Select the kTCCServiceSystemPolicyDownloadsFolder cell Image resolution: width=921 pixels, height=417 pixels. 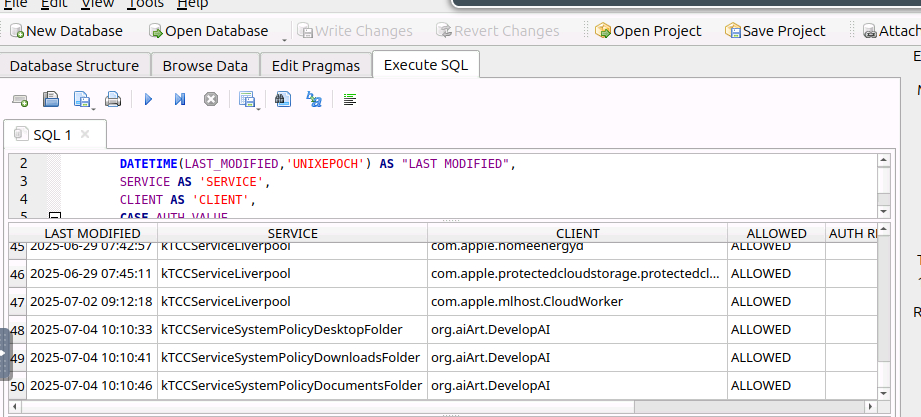pos(291,357)
